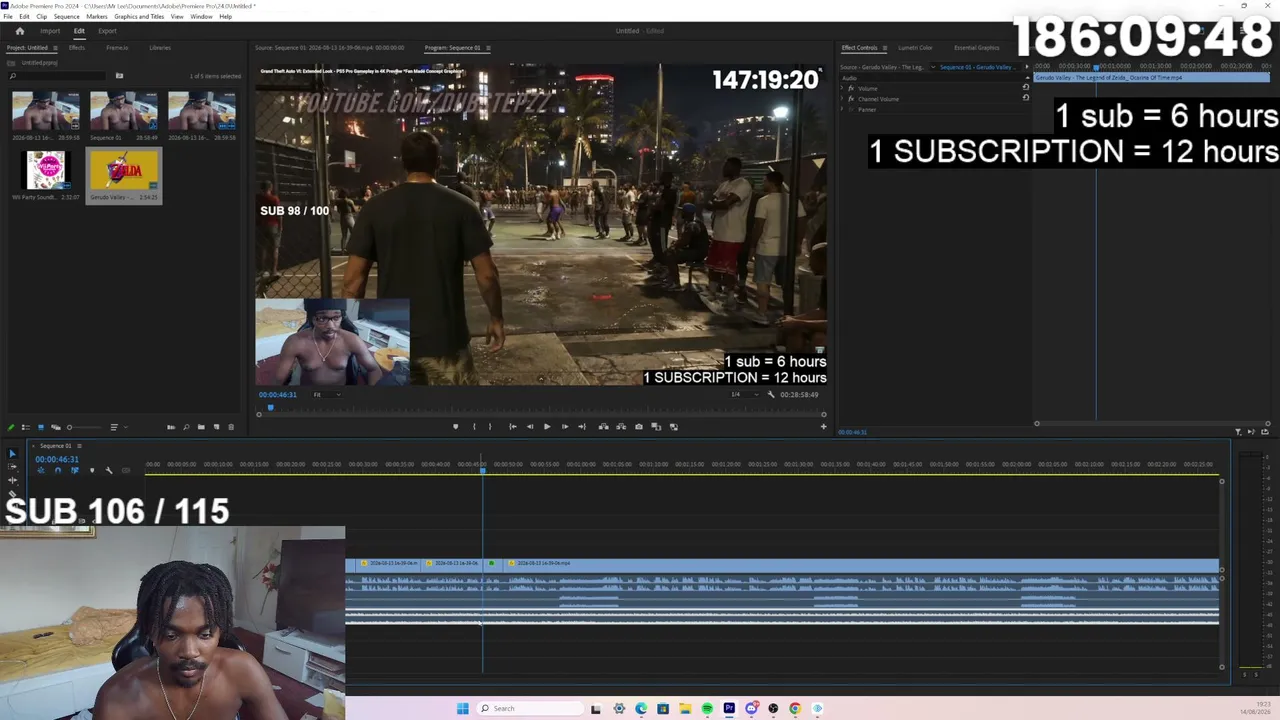Select the Gerudo Valley thumbnail in Project panel
Image resolution: width=1280 pixels, height=720 pixels.
(x=124, y=170)
